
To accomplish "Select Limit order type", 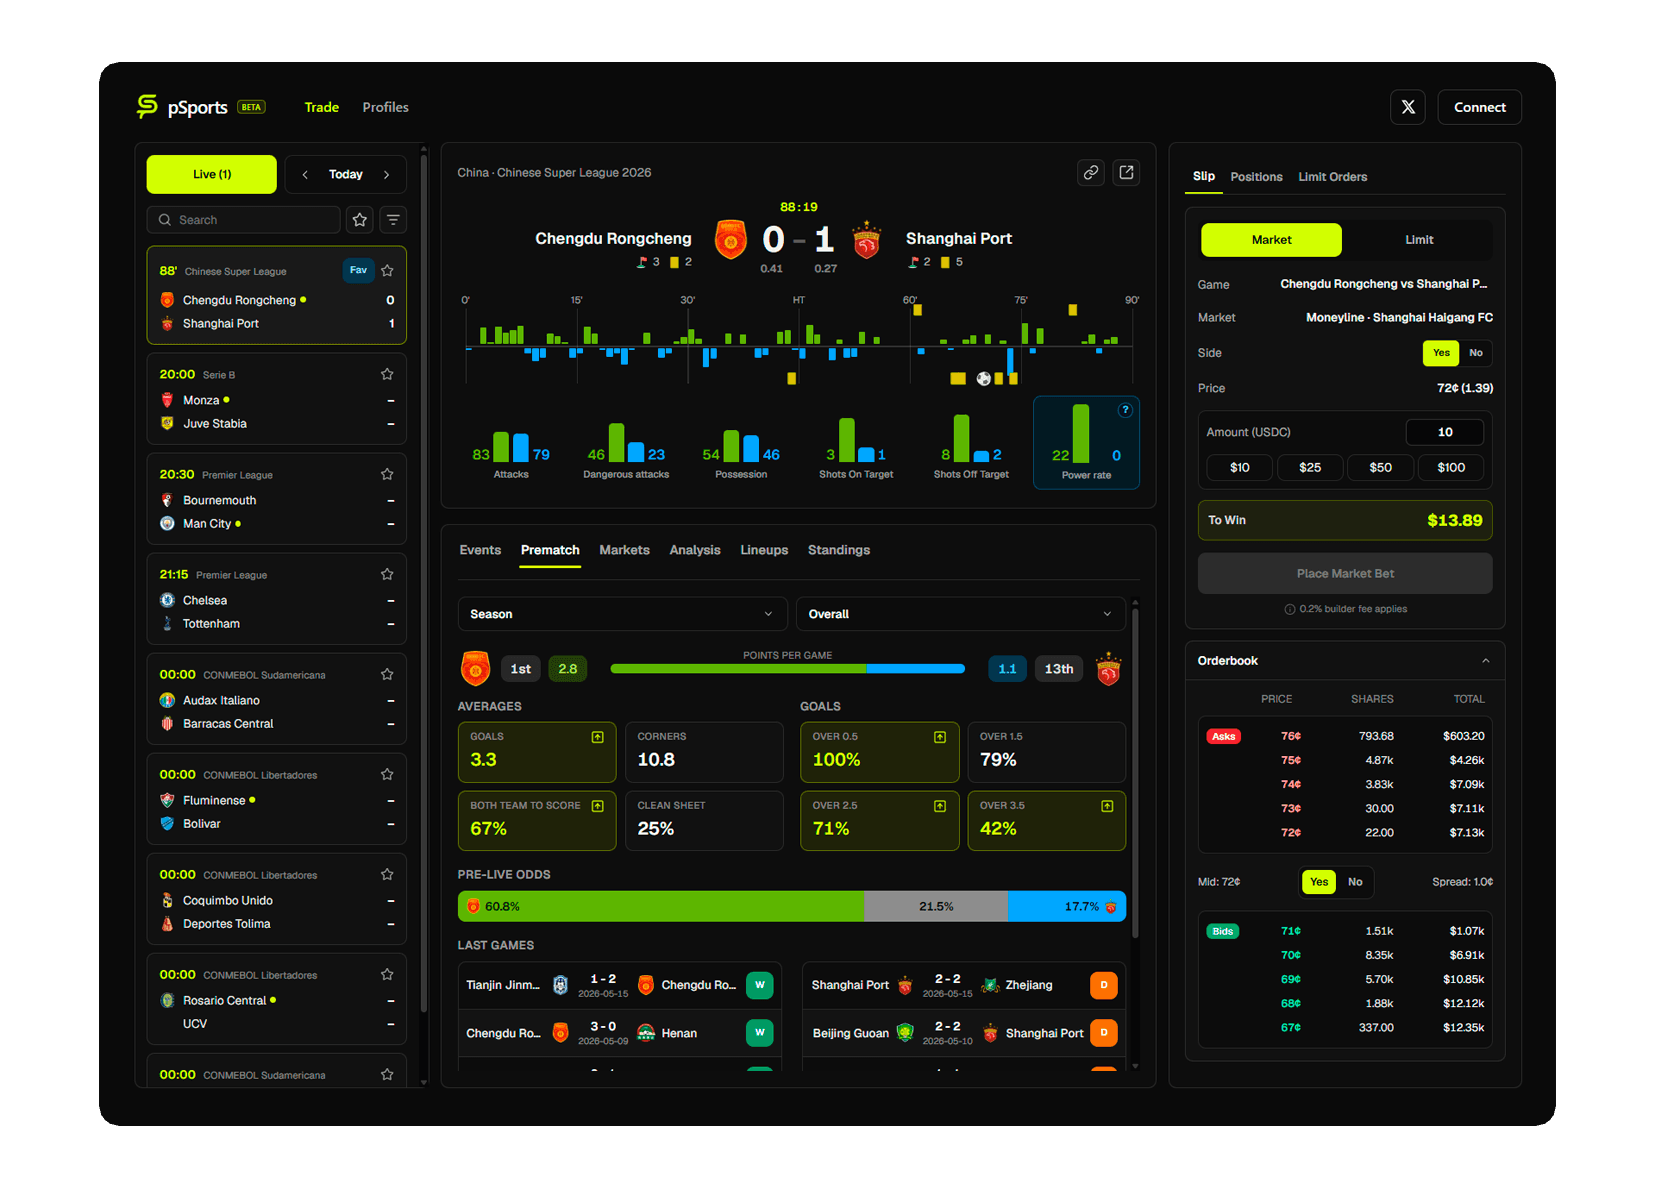I will (x=1419, y=240).
